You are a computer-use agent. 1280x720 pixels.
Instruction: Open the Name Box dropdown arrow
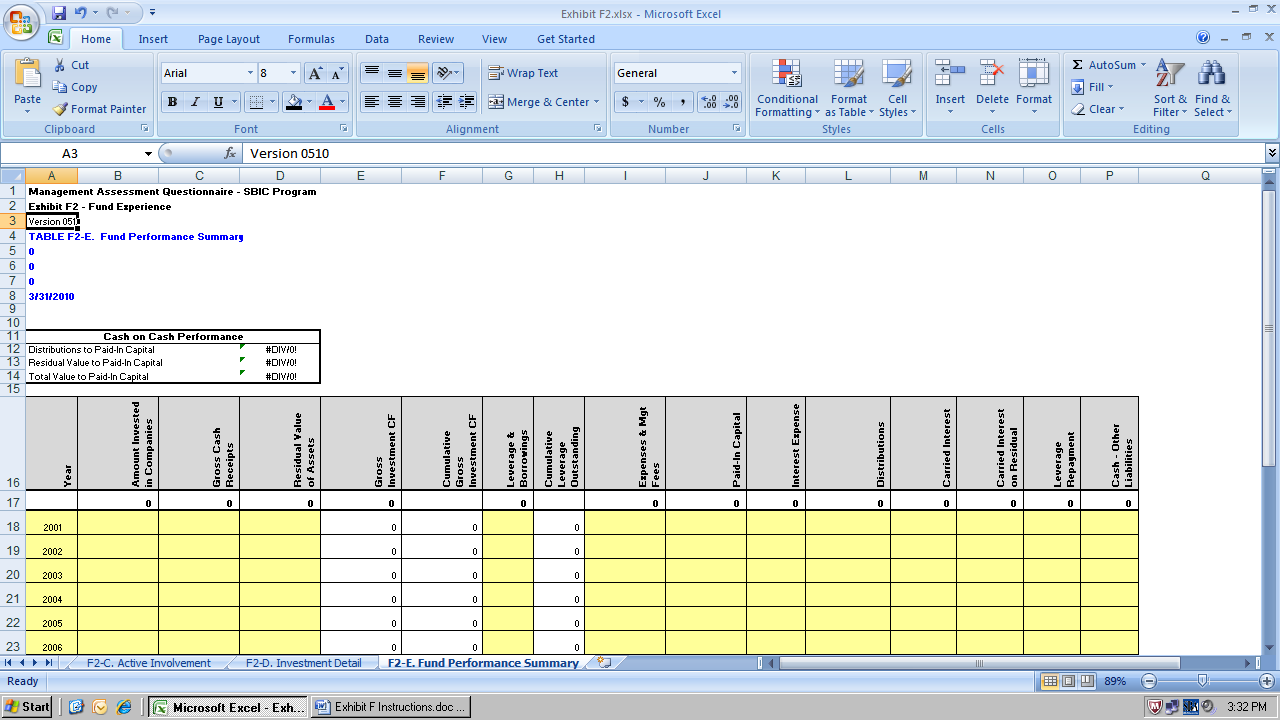[148, 154]
